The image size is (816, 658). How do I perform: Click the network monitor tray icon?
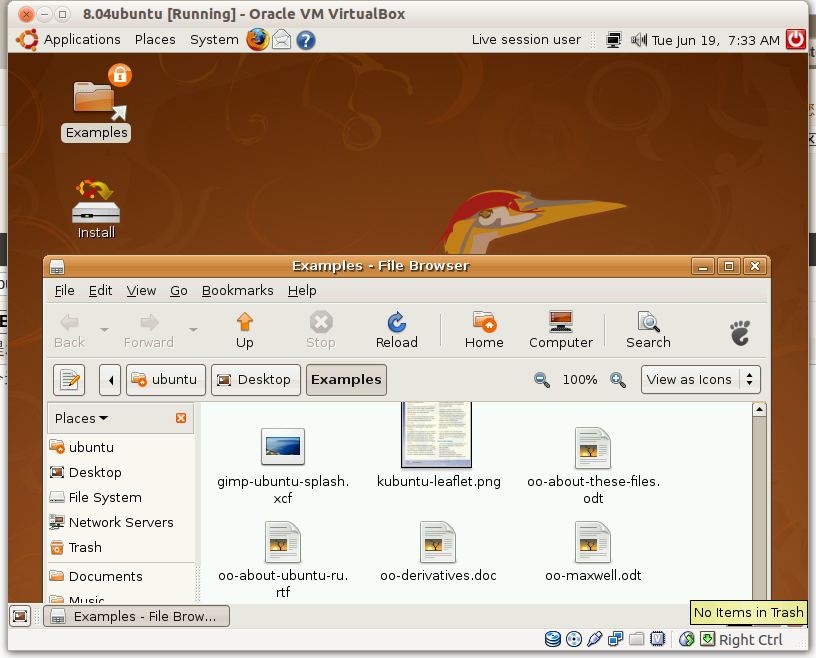pos(614,40)
